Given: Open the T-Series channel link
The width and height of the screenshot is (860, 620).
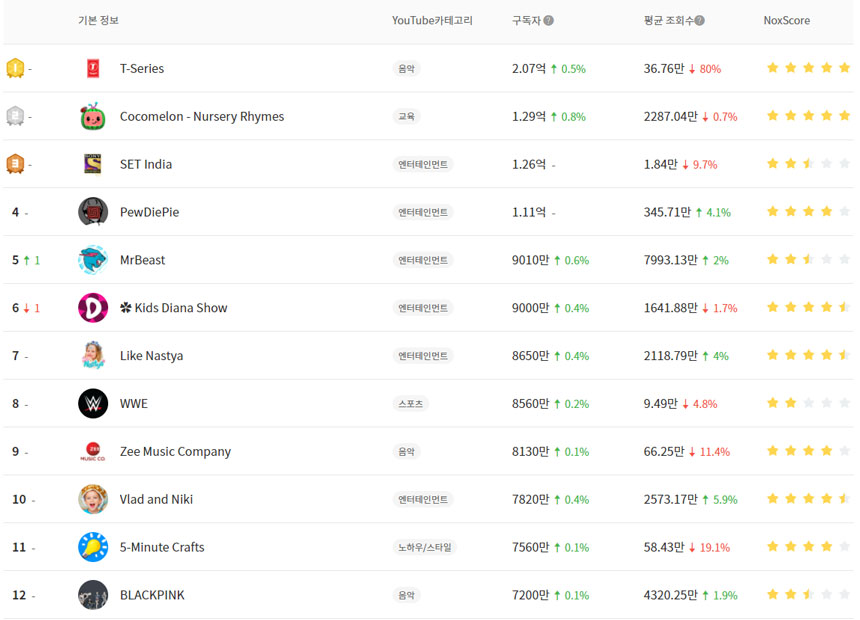Looking at the screenshot, I should tap(142, 69).
